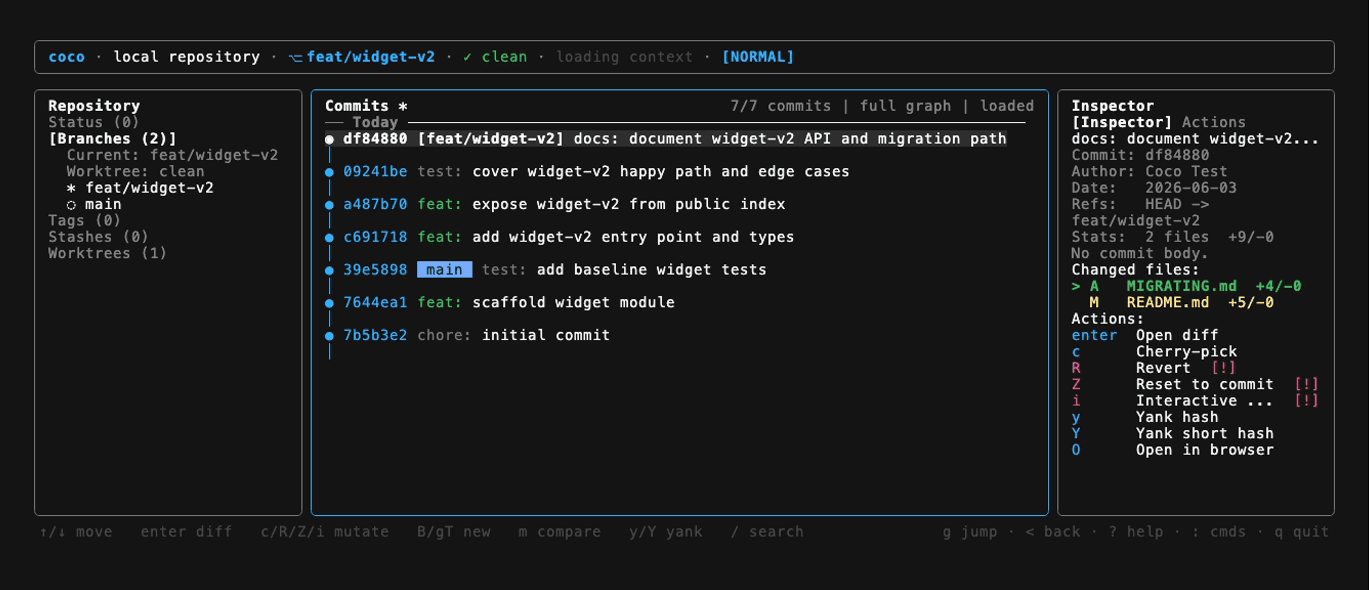Click the [feat/widget-v2] ref label on df84880

(490, 139)
